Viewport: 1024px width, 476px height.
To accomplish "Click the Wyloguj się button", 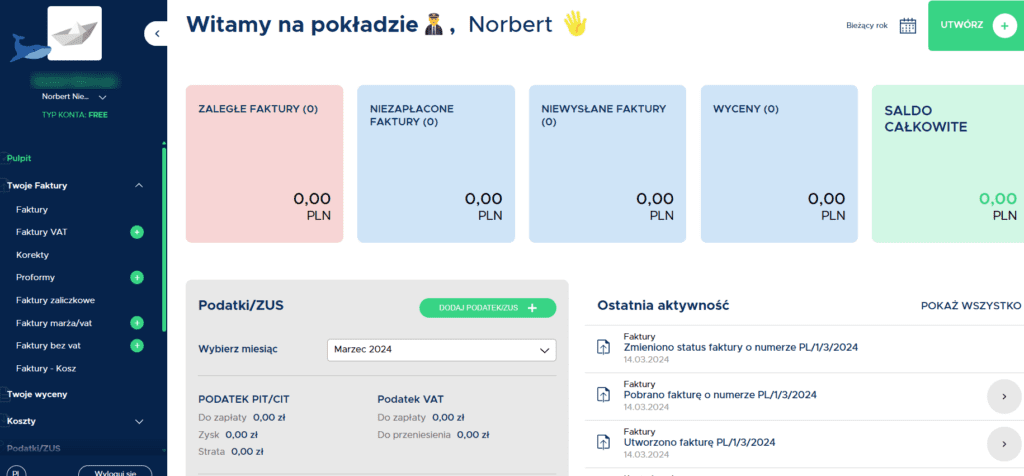I will pyautogui.click(x=115, y=470).
